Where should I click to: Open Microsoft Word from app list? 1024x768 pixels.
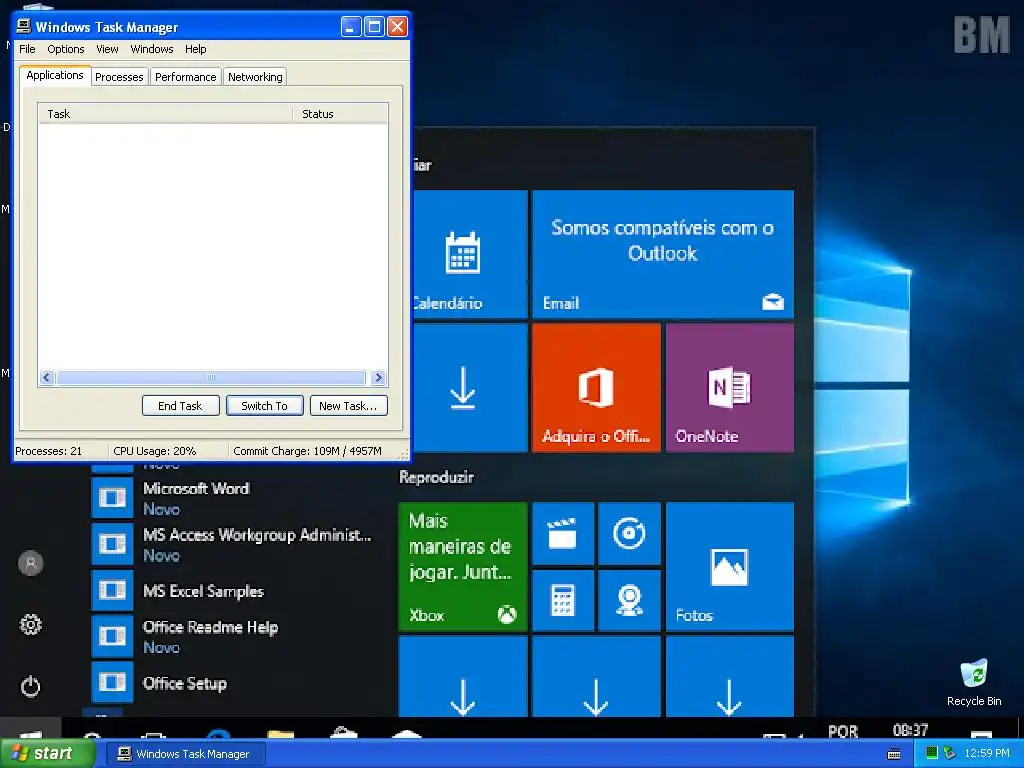point(232,498)
